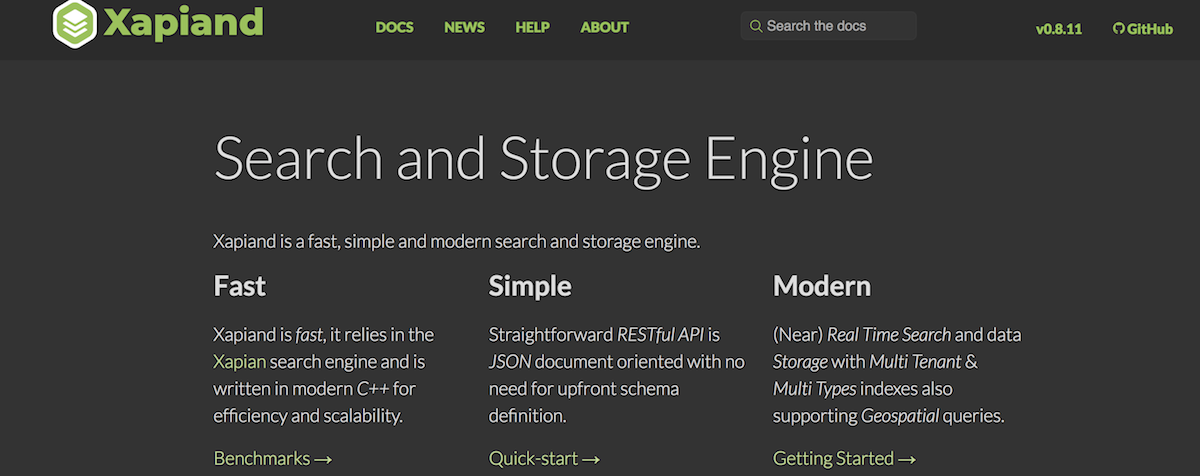Open the Quick-start link
The height and width of the screenshot is (476, 1200).
[x=533, y=459]
